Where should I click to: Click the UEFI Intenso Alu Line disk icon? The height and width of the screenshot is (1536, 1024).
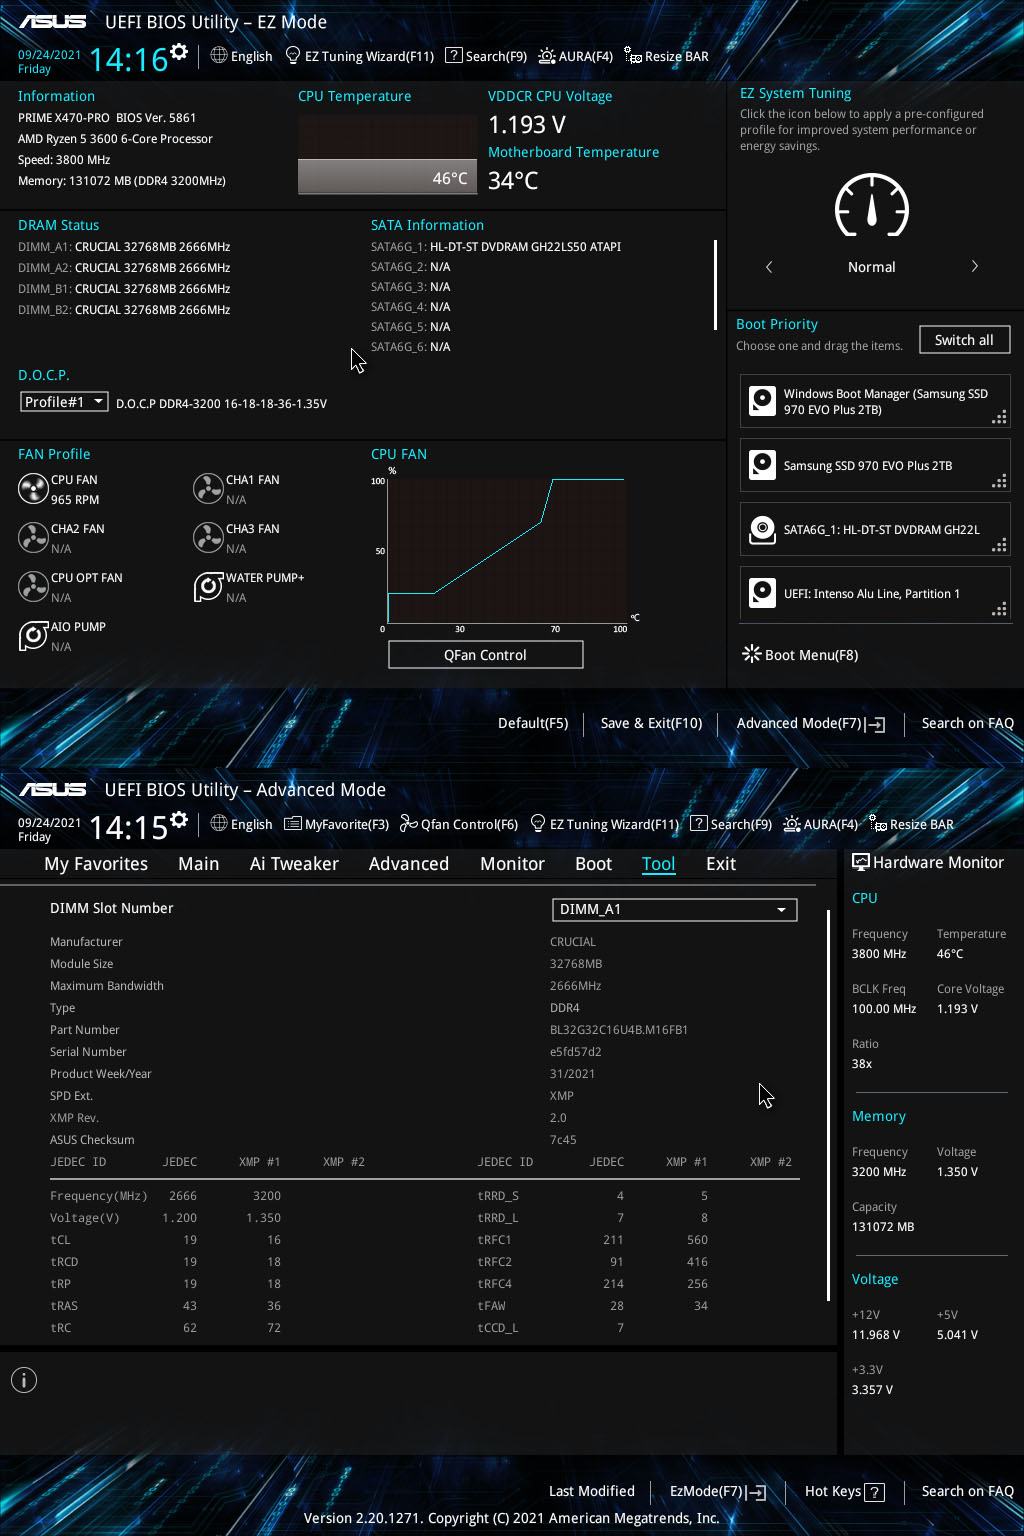click(762, 593)
